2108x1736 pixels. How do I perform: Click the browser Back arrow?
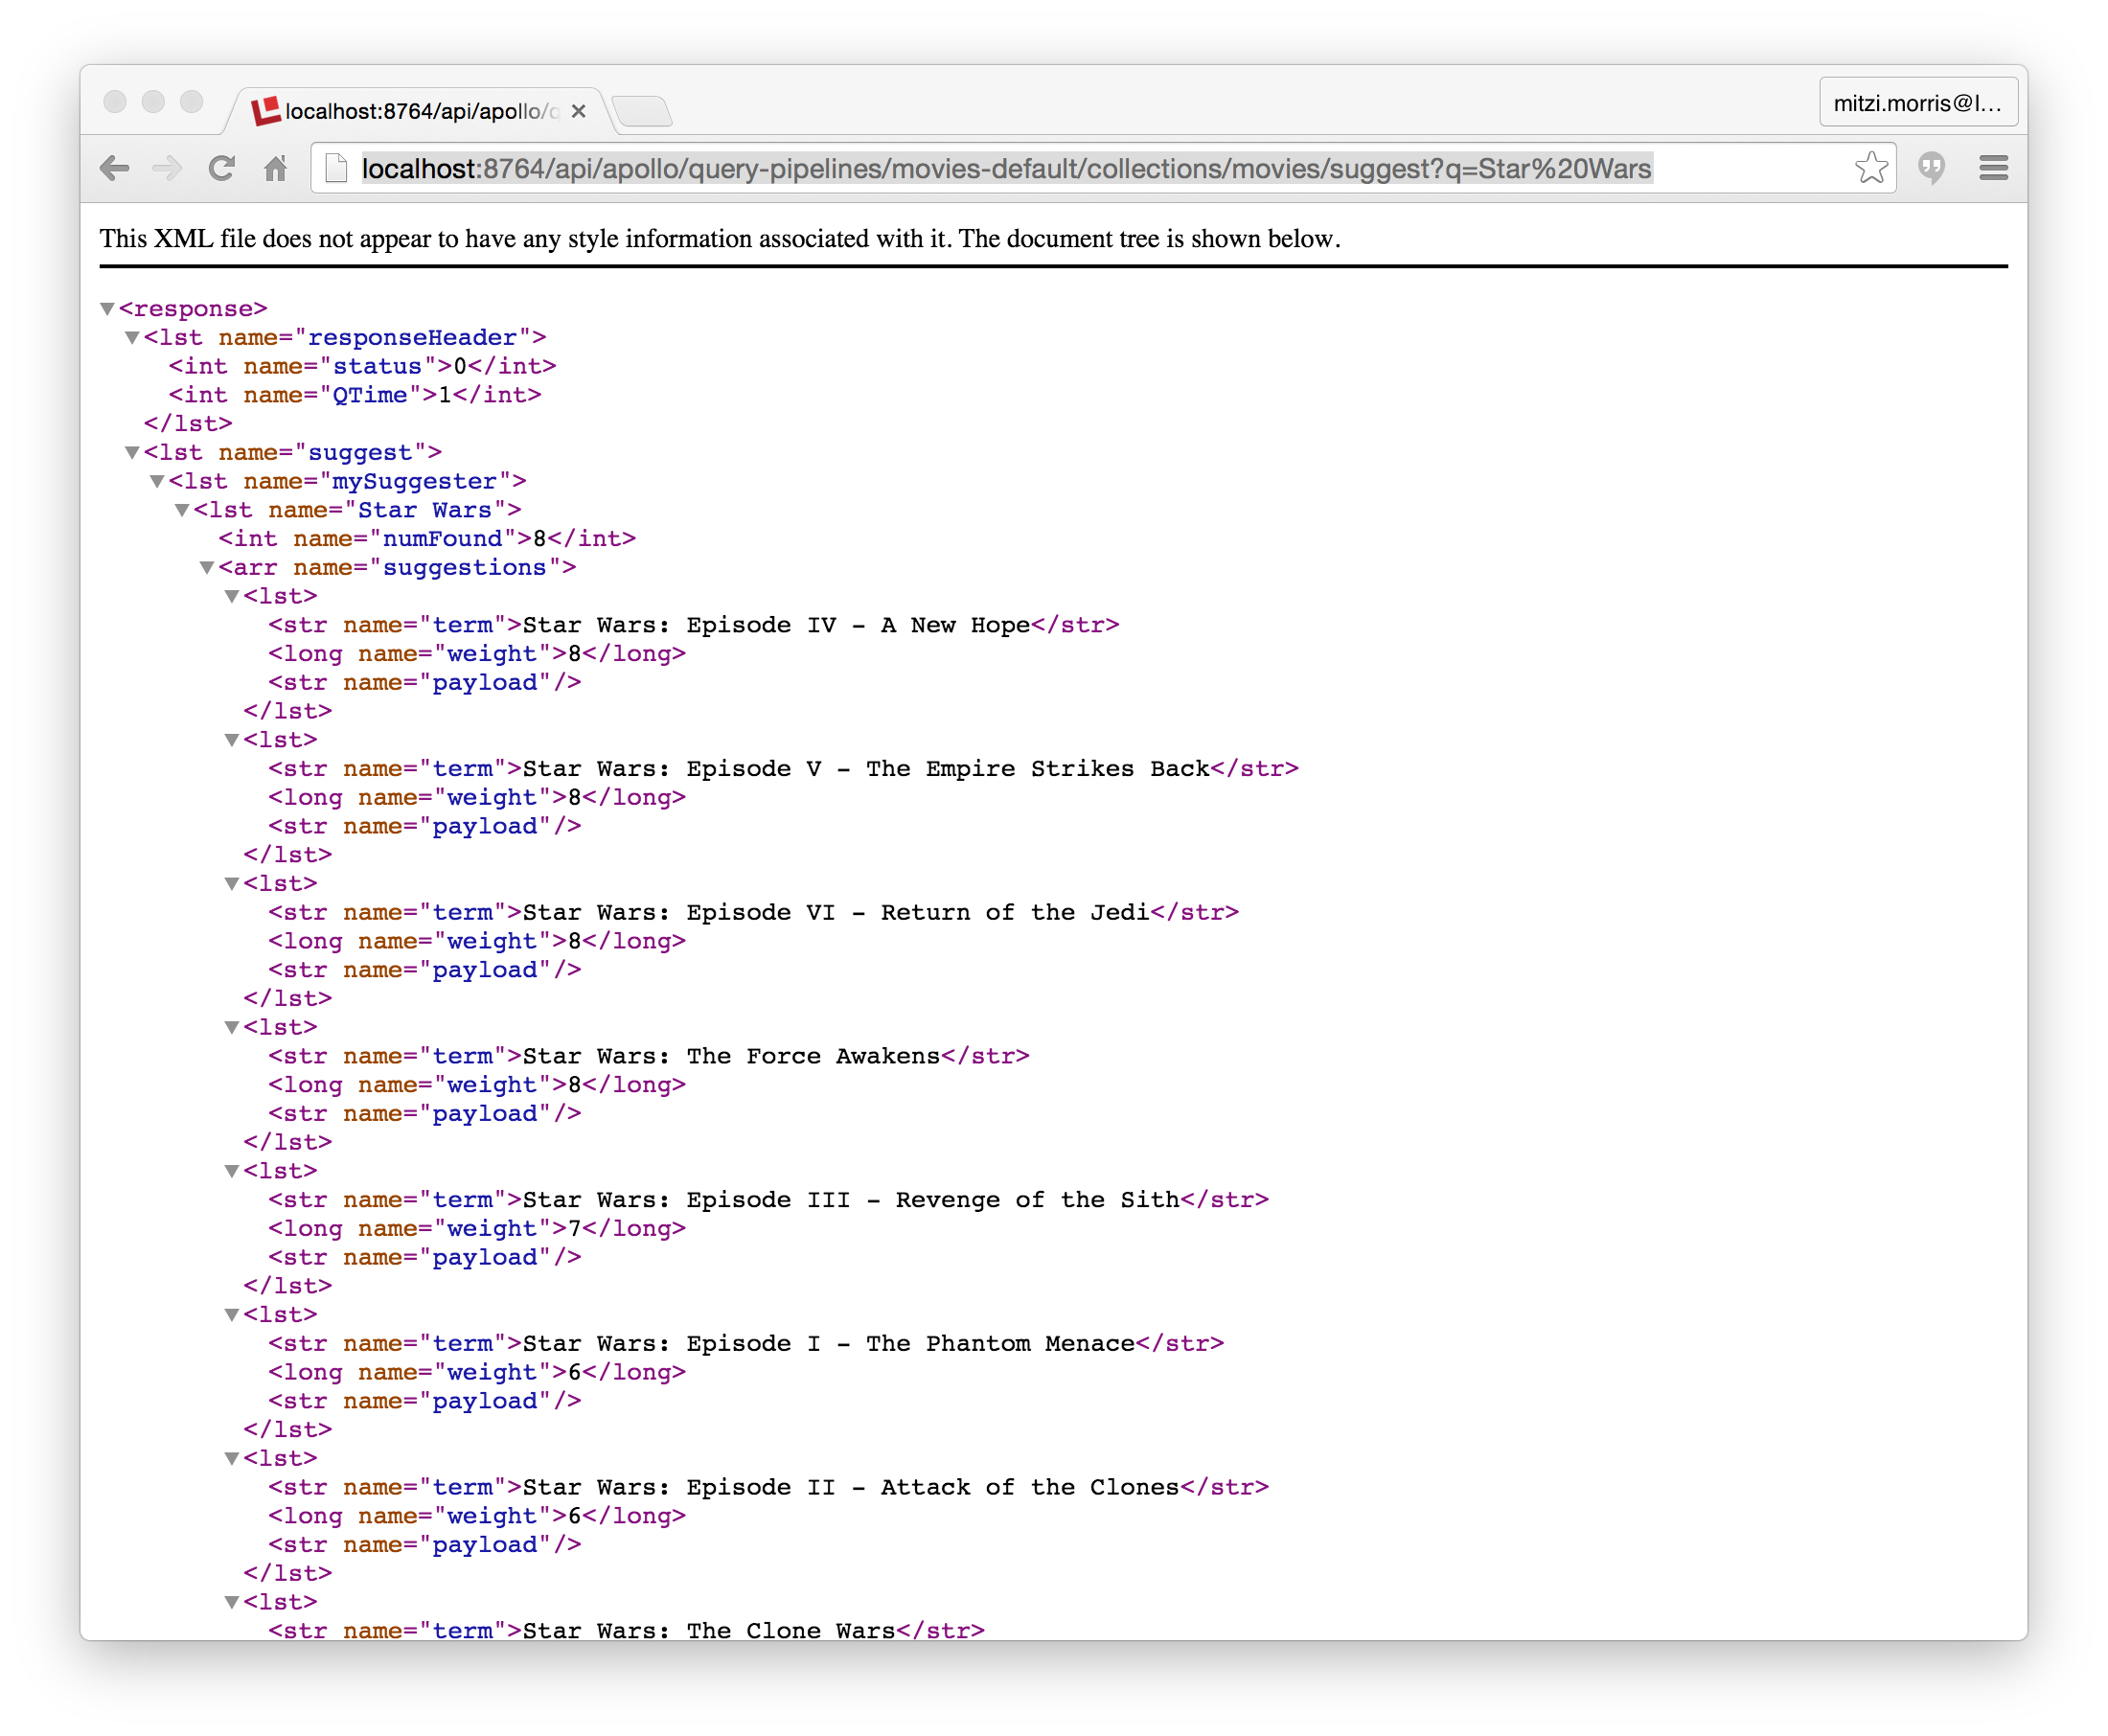[115, 168]
